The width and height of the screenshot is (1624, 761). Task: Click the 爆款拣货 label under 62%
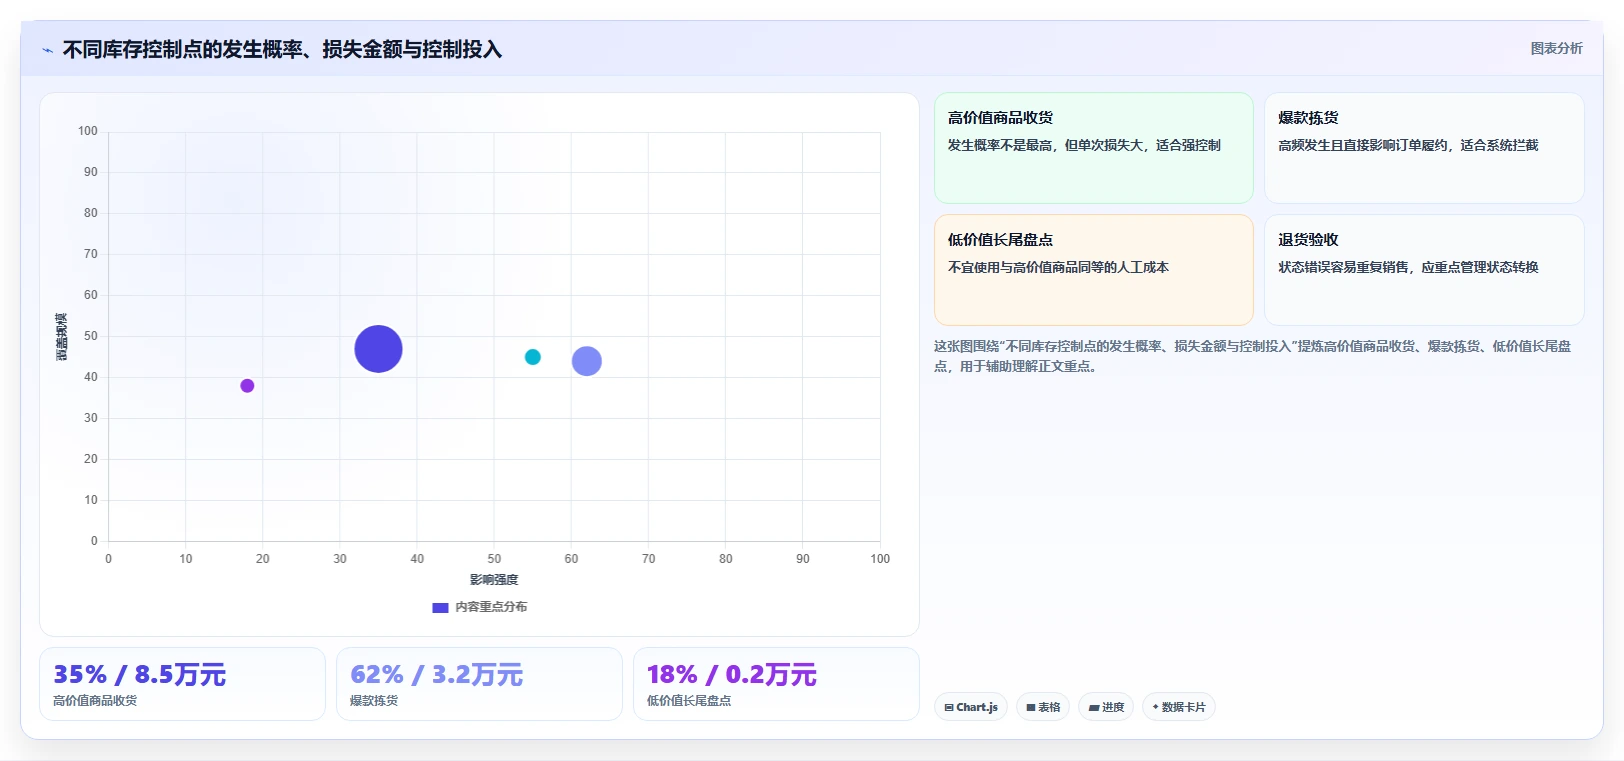click(x=374, y=701)
